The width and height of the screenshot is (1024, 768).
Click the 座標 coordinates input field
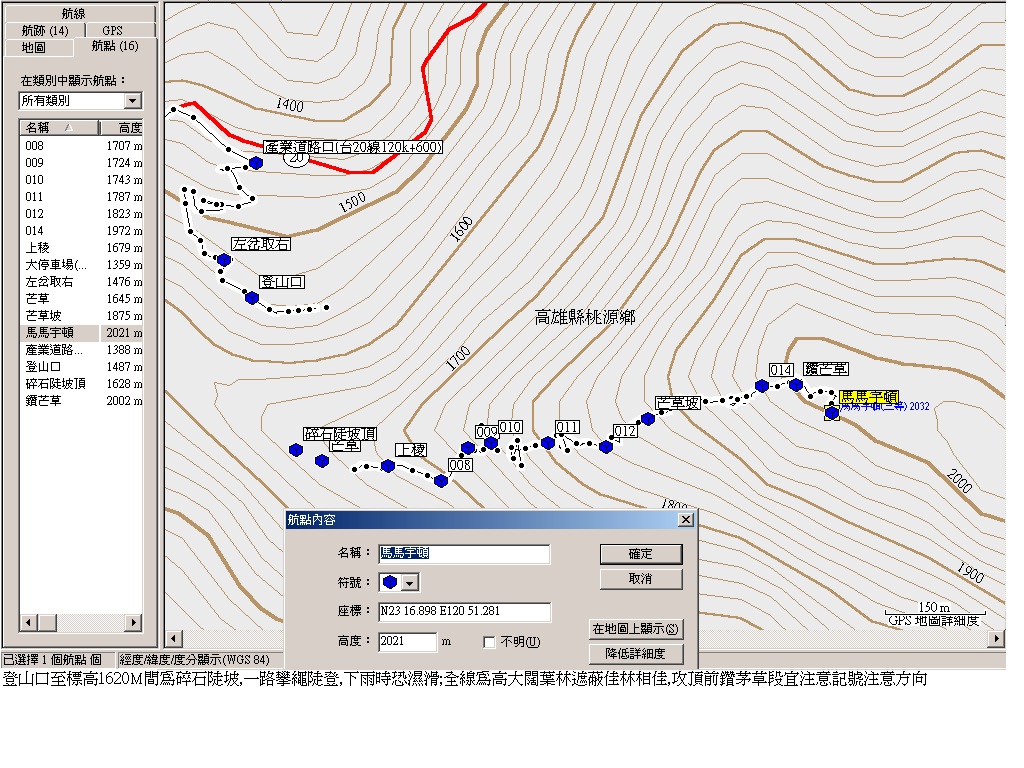click(x=464, y=611)
